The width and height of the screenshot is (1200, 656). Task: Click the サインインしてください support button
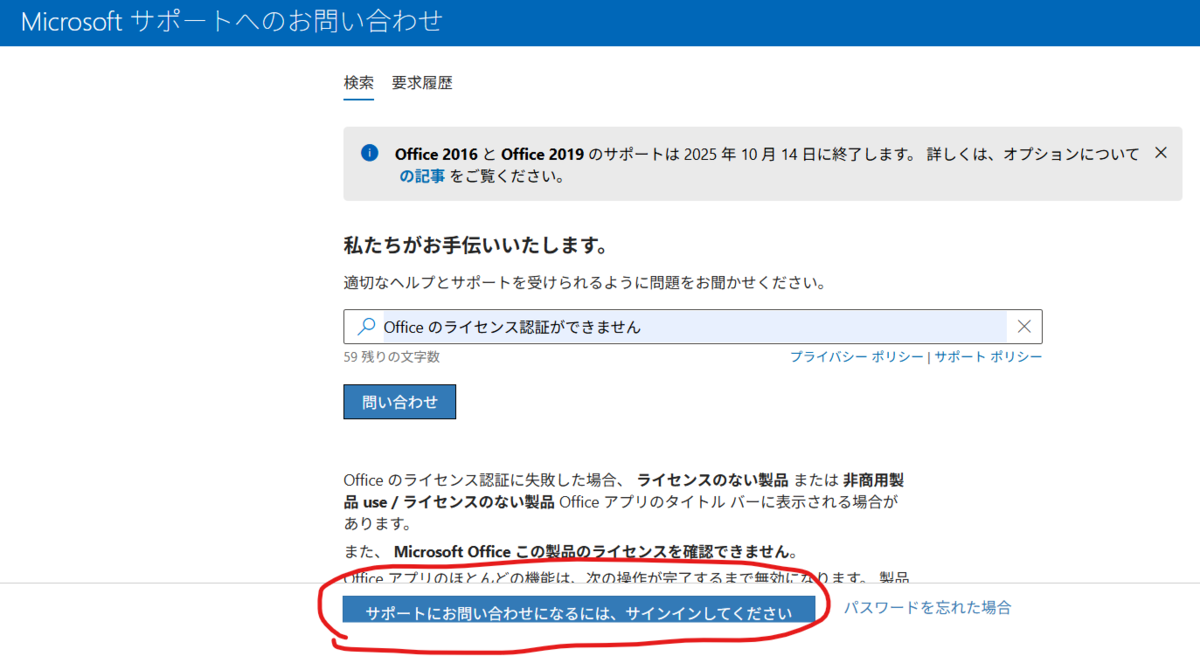(x=579, y=611)
